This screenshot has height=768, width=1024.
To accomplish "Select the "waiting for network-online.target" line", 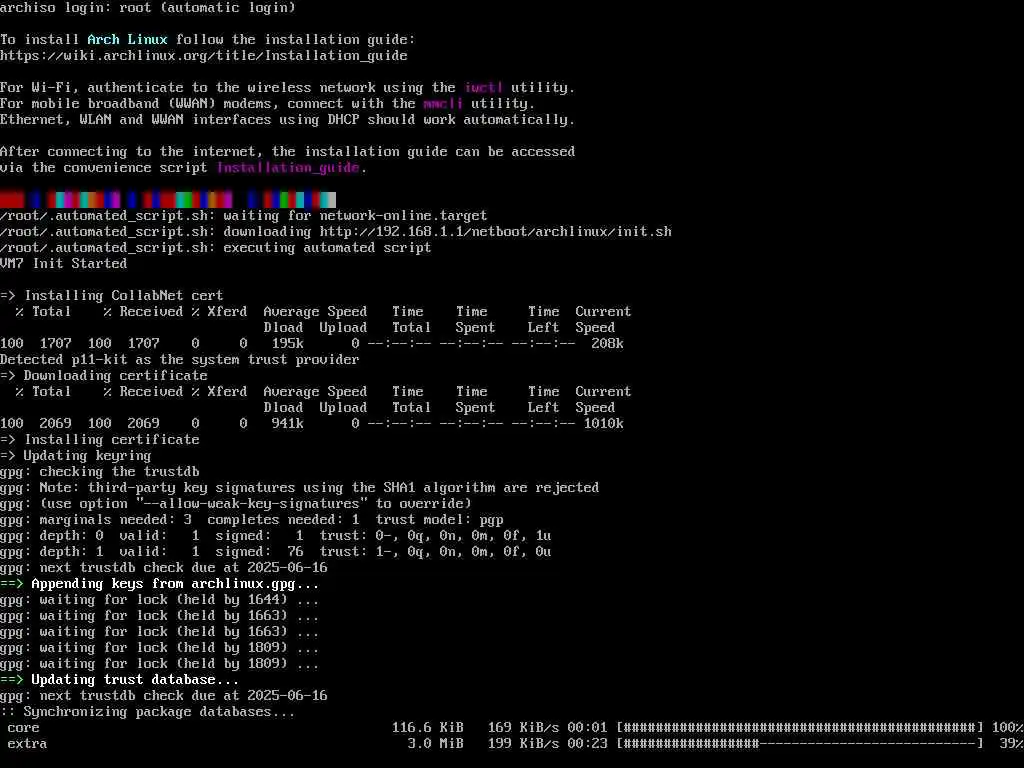I will (x=244, y=216).
